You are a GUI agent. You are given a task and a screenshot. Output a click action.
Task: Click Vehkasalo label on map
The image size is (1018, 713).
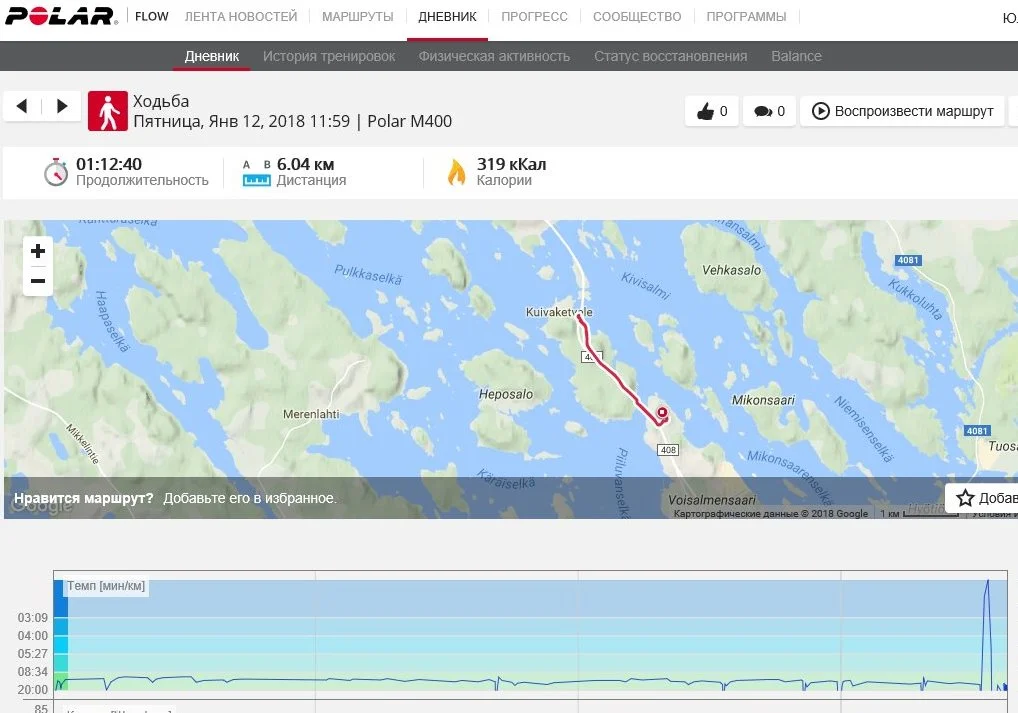click(x=731, y=270)
